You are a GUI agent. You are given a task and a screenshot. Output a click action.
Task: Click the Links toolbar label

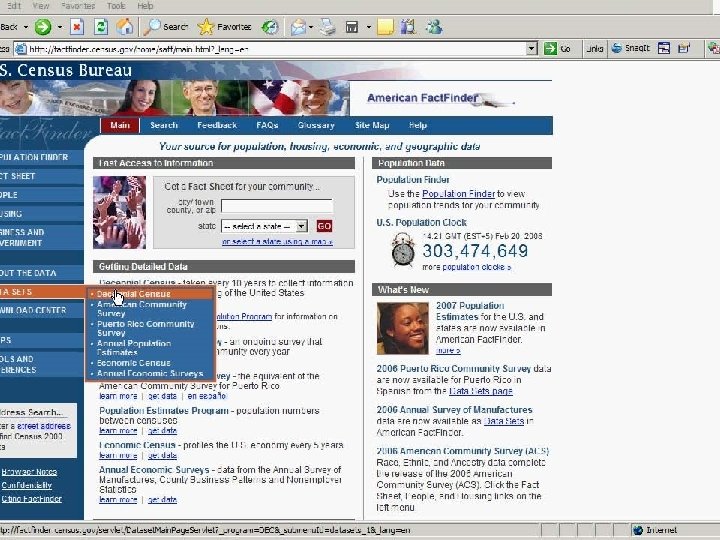click(x=595, y=48)
